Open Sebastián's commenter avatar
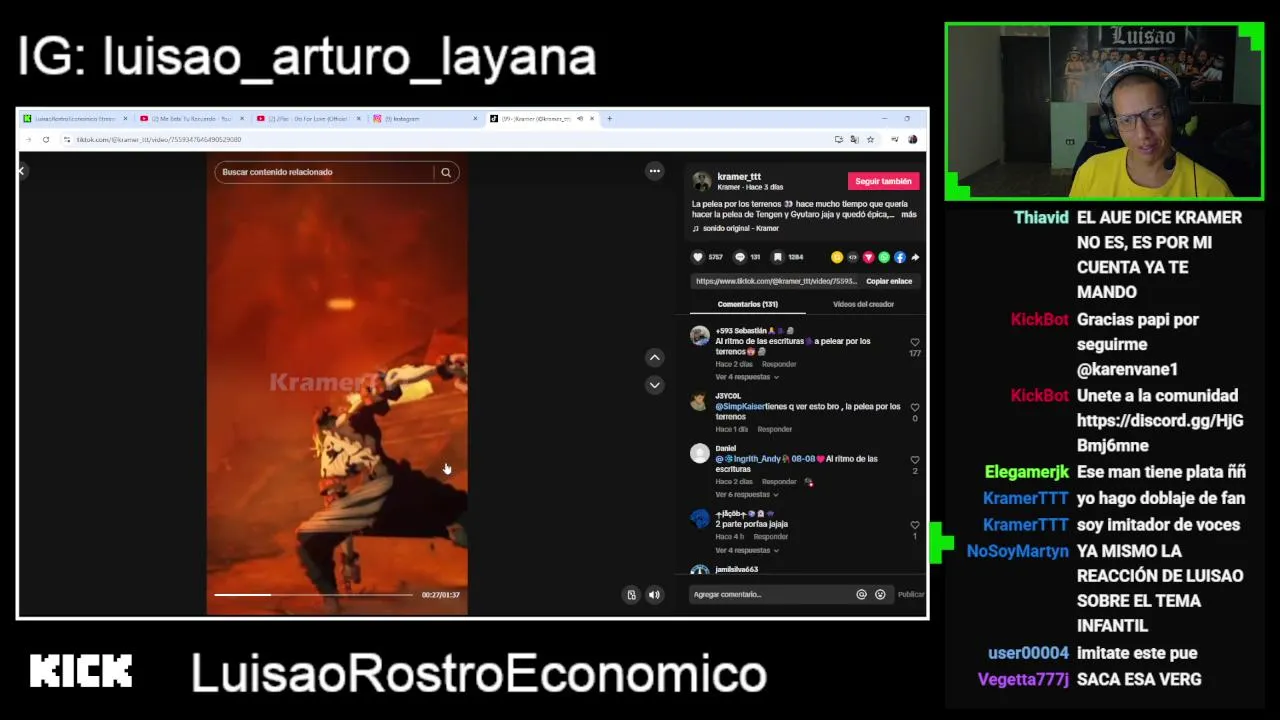The width and height of the screenshot is (1280, 720). coord(700,336)
